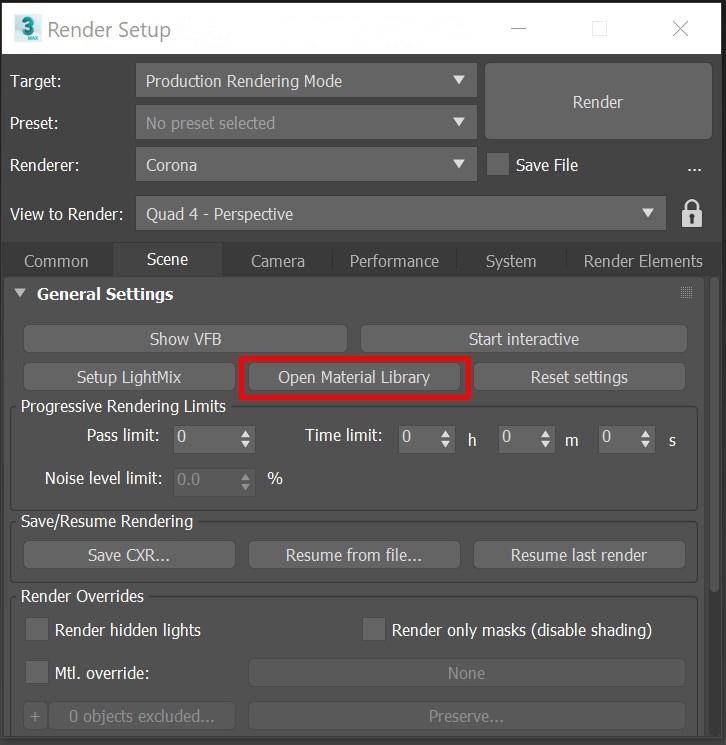Image resolution: width=726 pixels, height=745 pixels.
Task: Switch to the Render Elements tab
Action: point(643,261)
